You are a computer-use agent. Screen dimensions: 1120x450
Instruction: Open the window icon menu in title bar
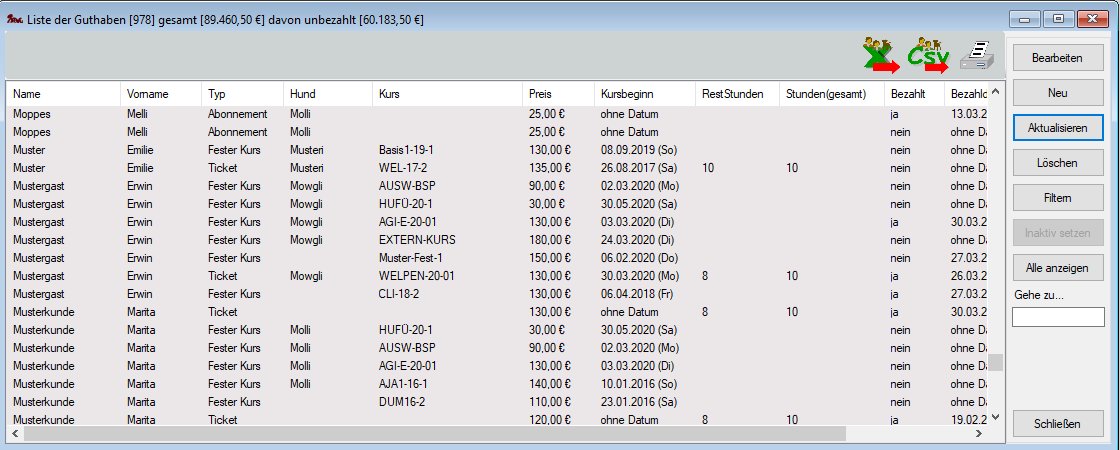click(14, 19)
